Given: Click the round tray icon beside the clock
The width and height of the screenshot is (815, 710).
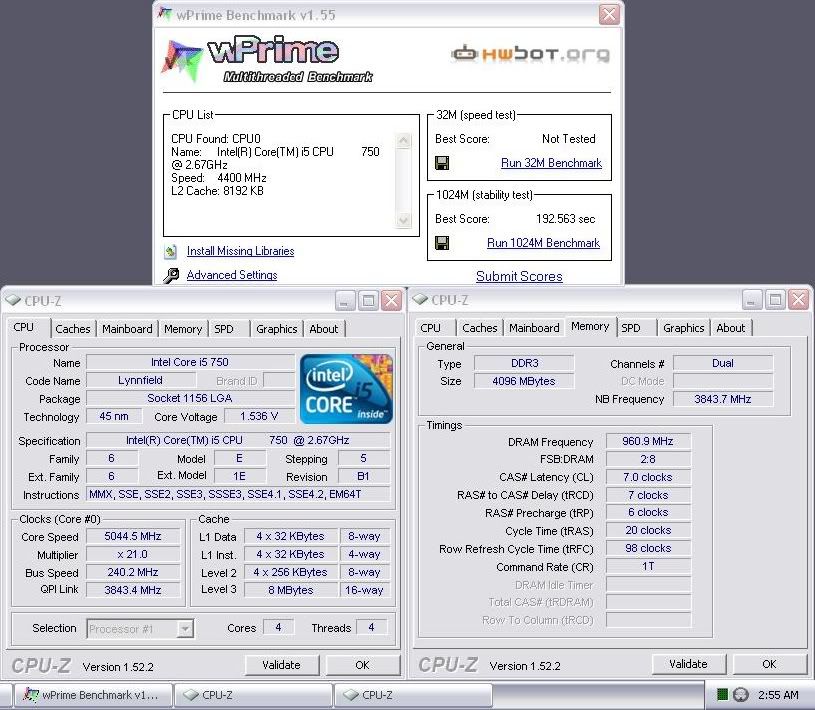Looking at the screenshot, I should point(740,694).
